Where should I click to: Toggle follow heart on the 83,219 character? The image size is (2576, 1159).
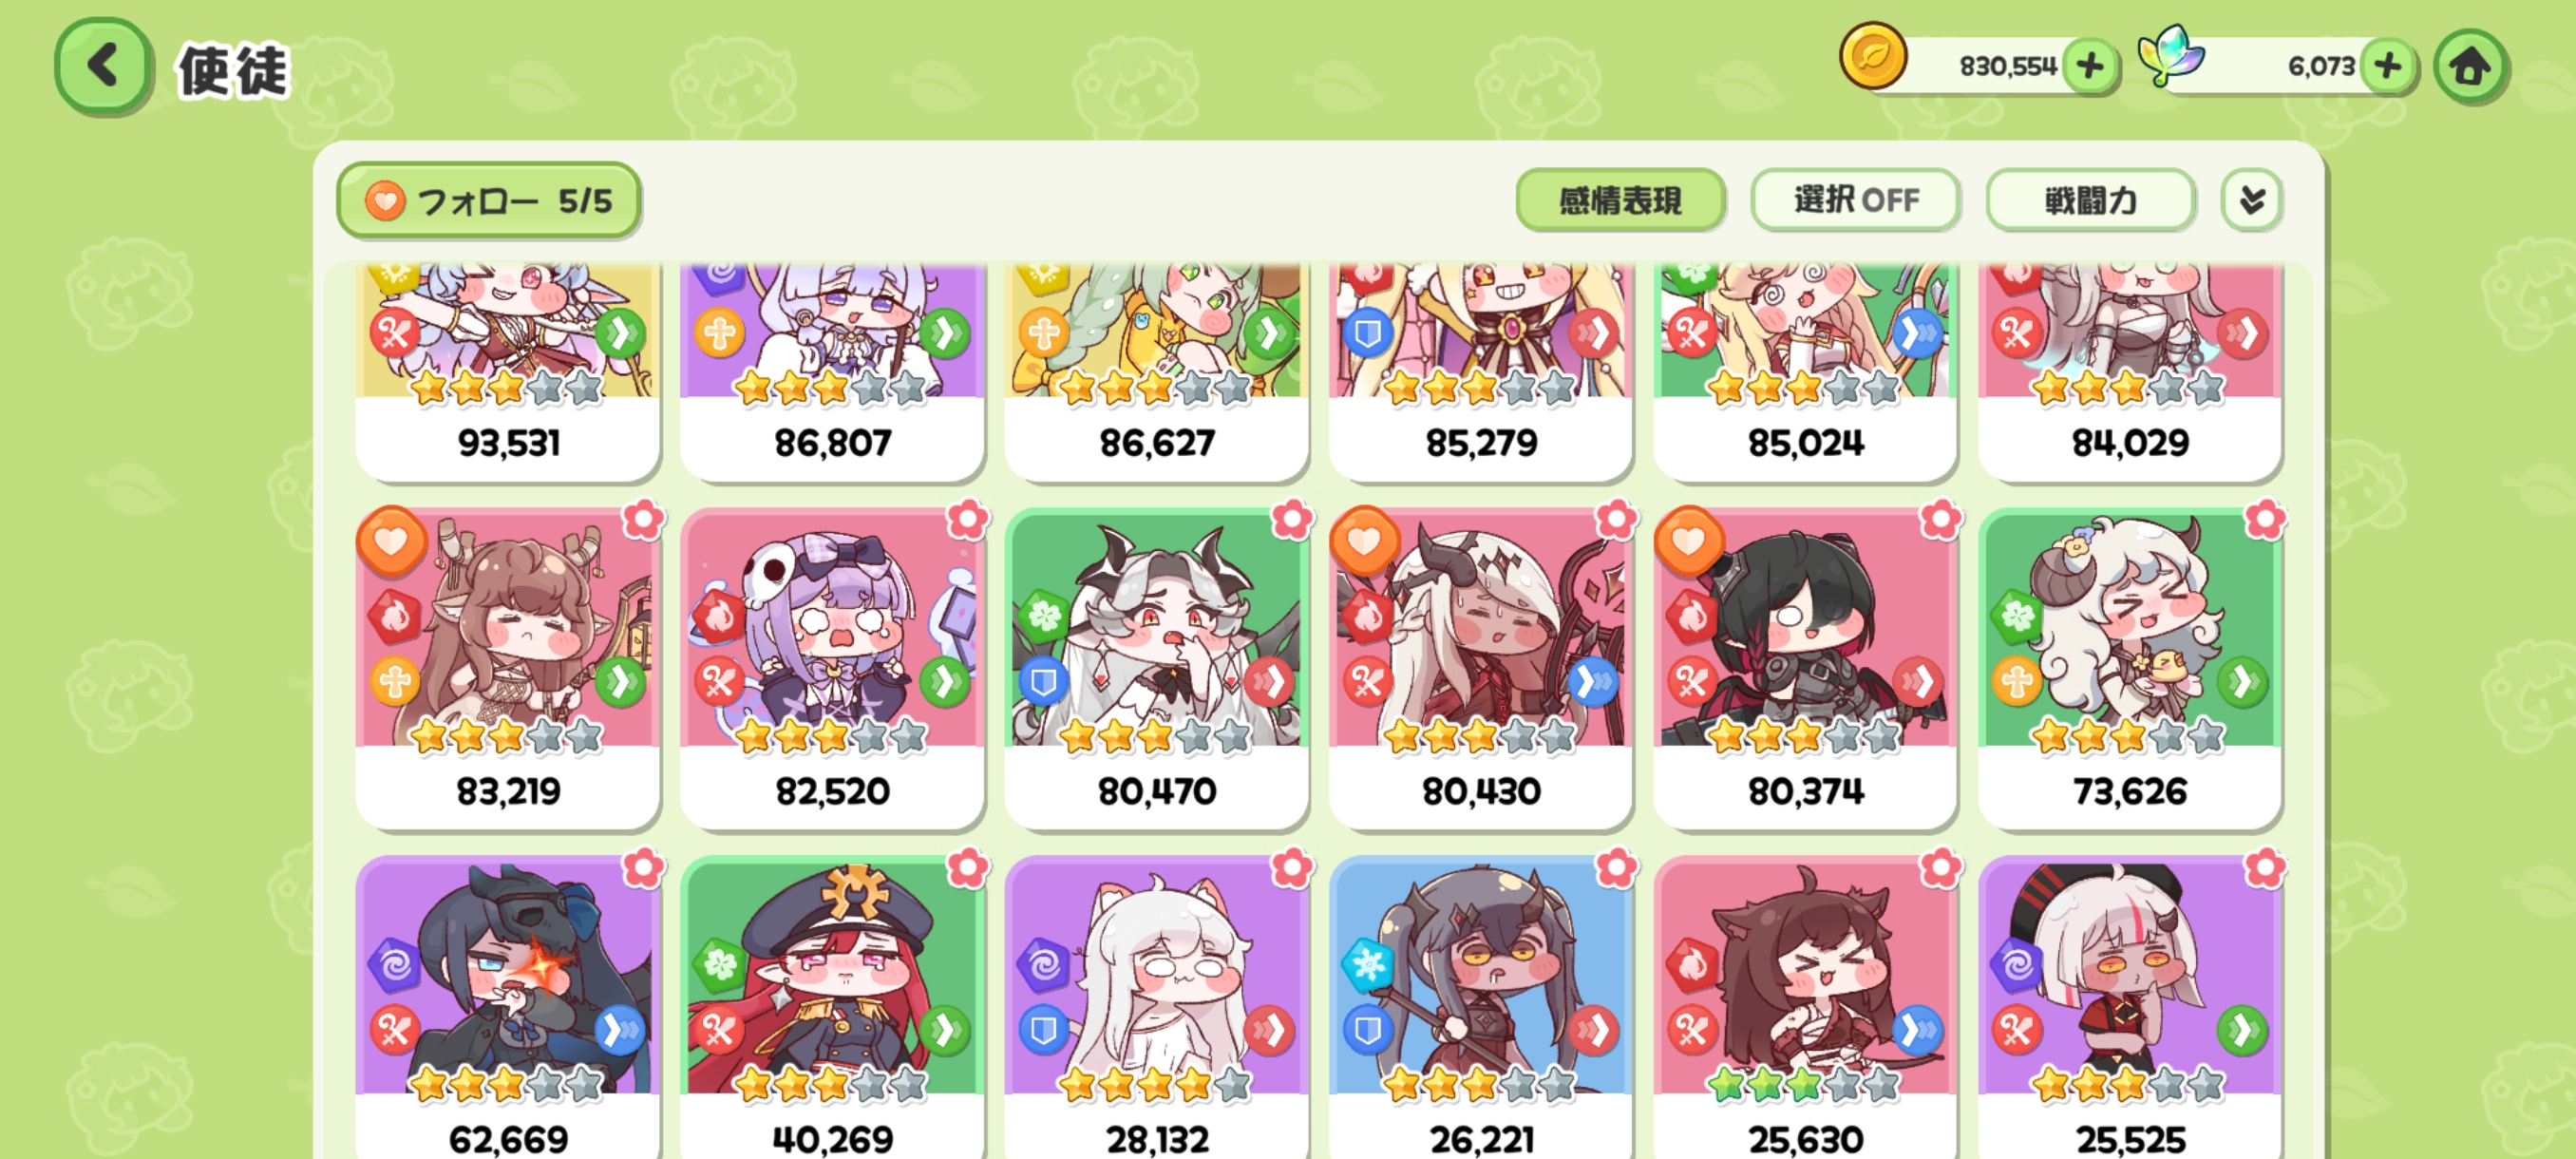[391, 541]
